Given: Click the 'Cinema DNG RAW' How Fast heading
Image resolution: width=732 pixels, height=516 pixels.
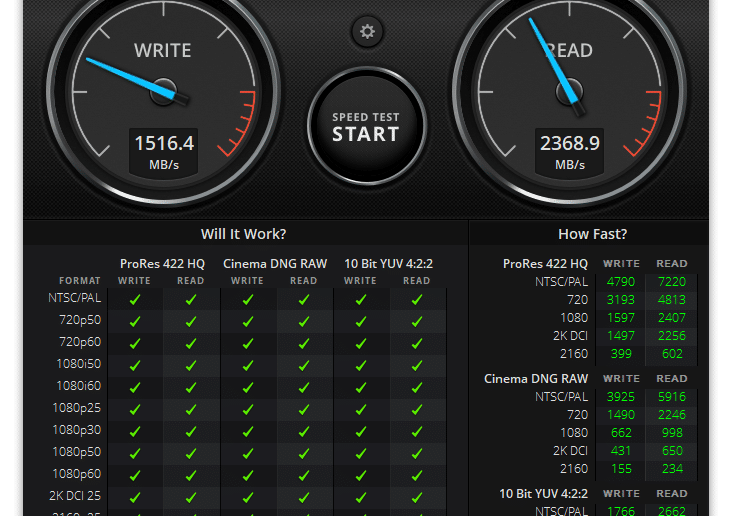Looking at the screenshot, I should pyautogui.click(x=536, y=378).
